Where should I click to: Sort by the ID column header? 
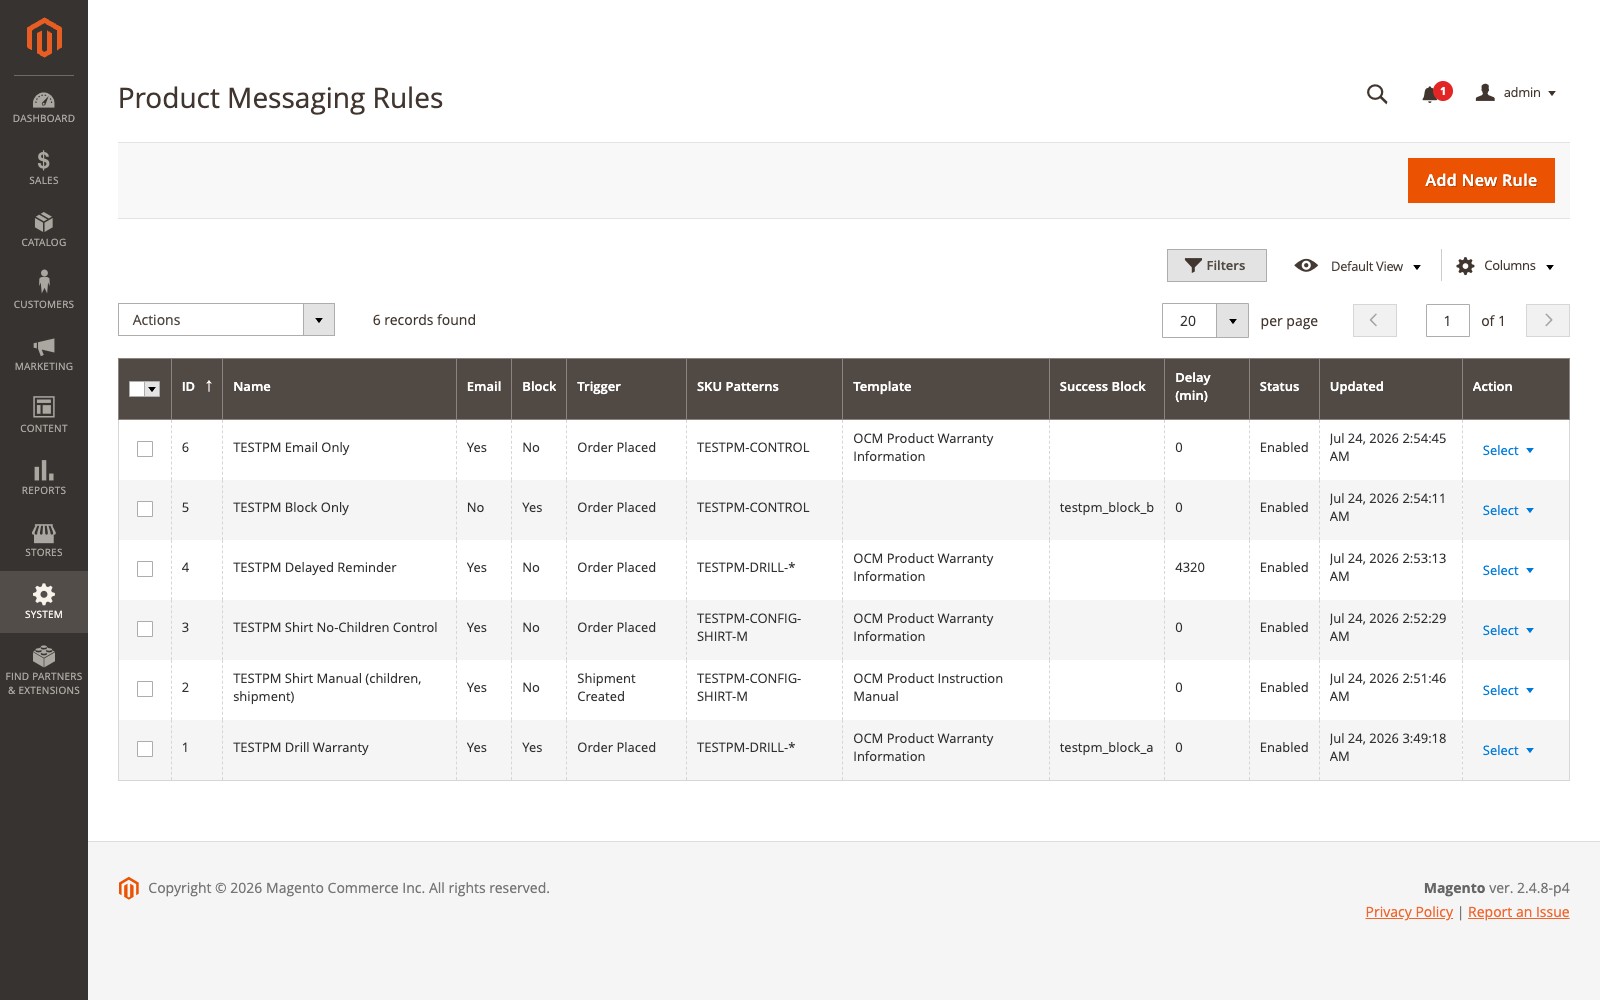(196, 387)
